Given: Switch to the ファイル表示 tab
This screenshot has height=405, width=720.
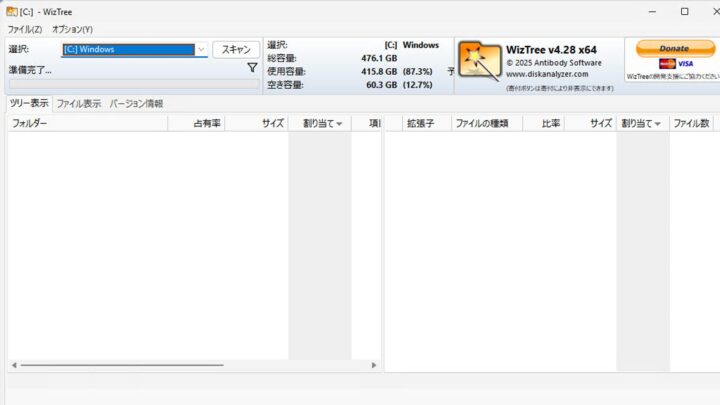Looking at the screenshot, I should coord(78,103).
